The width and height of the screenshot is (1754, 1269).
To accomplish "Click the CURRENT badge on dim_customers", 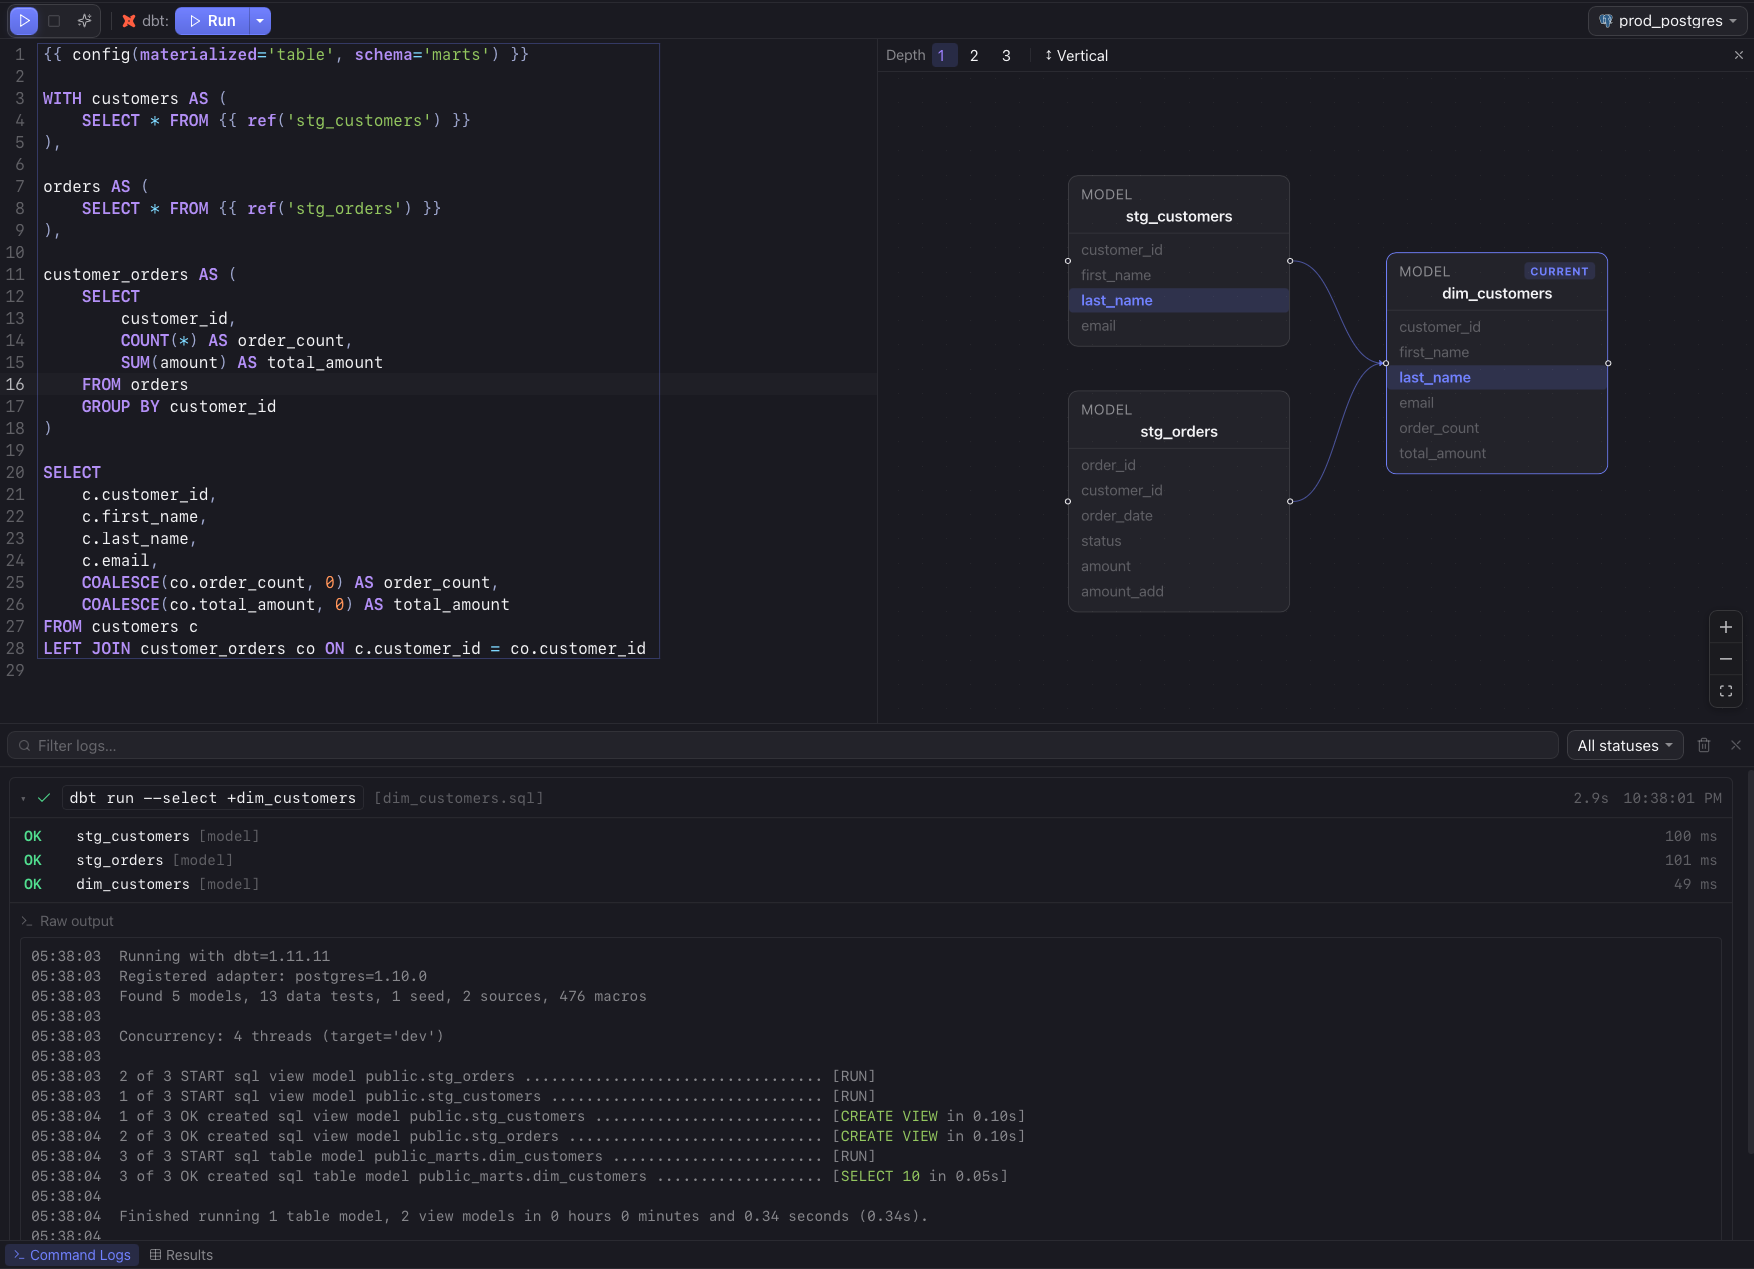I will [x=1559, y=271].
